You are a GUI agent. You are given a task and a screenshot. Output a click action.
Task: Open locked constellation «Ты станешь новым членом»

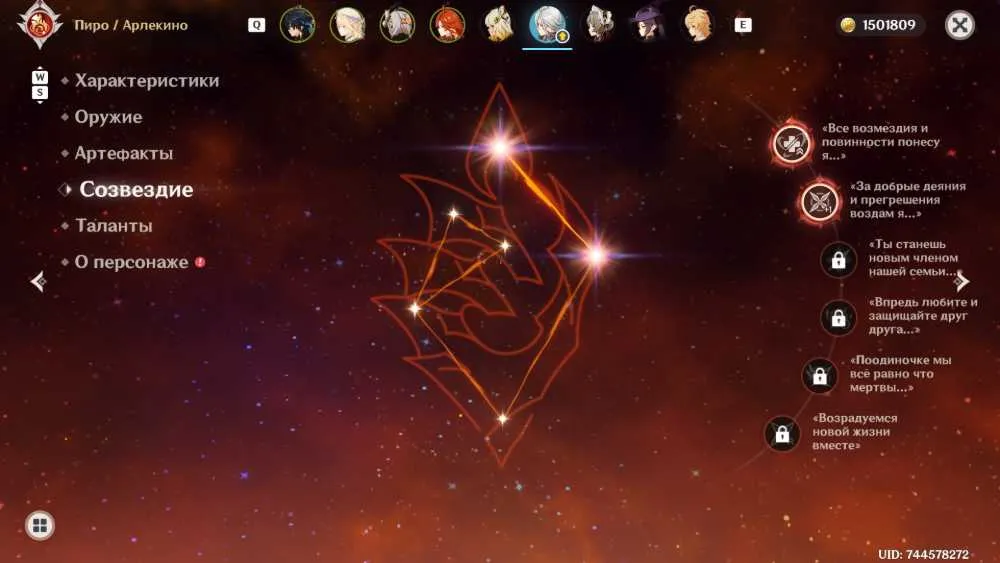(838, 260)
